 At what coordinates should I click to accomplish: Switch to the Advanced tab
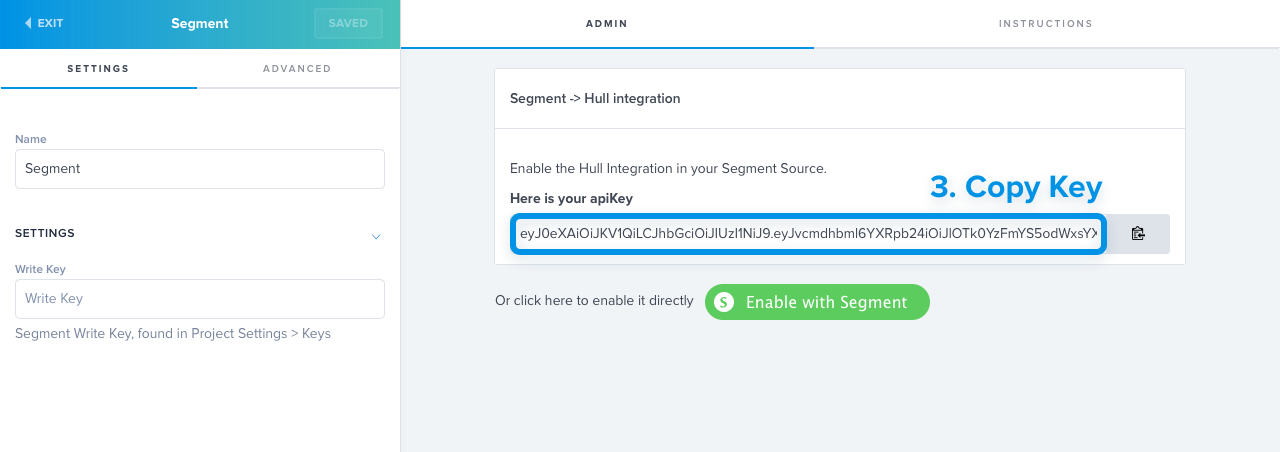point(297,69)
